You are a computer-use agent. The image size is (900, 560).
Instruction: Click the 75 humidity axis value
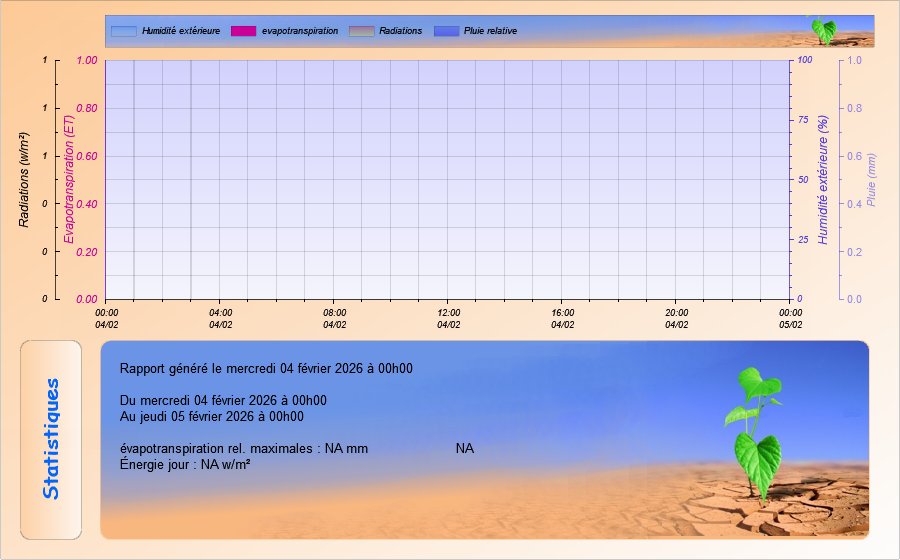pyautogui.click(x=803, y=120)
